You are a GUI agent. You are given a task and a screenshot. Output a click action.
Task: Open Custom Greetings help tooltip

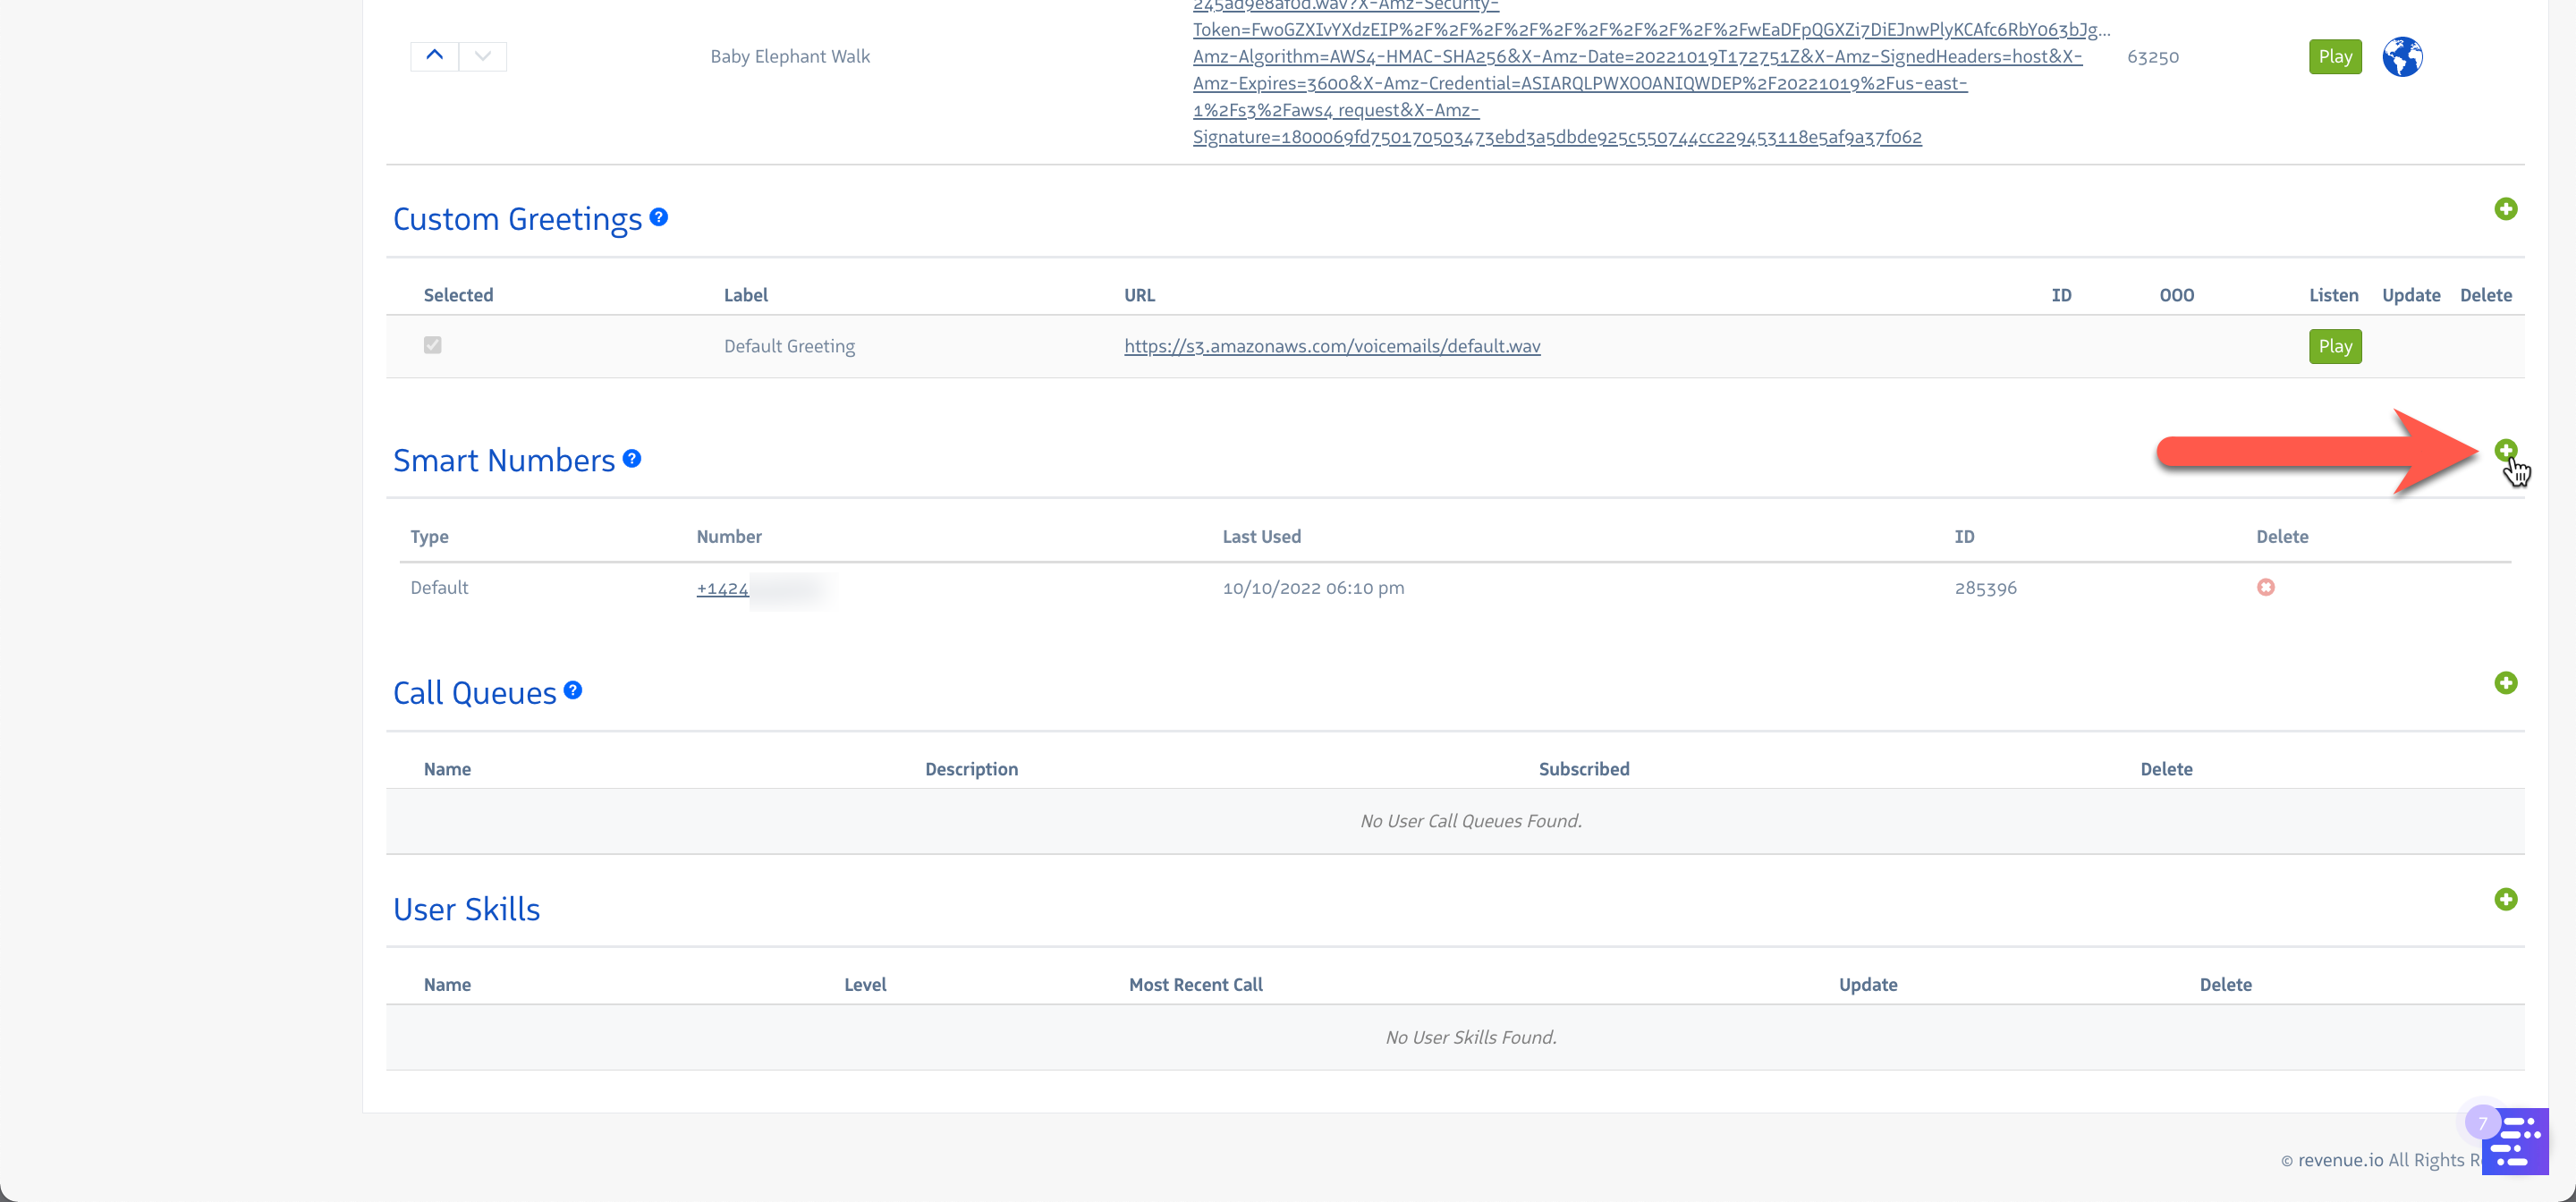tap(658, 217)
